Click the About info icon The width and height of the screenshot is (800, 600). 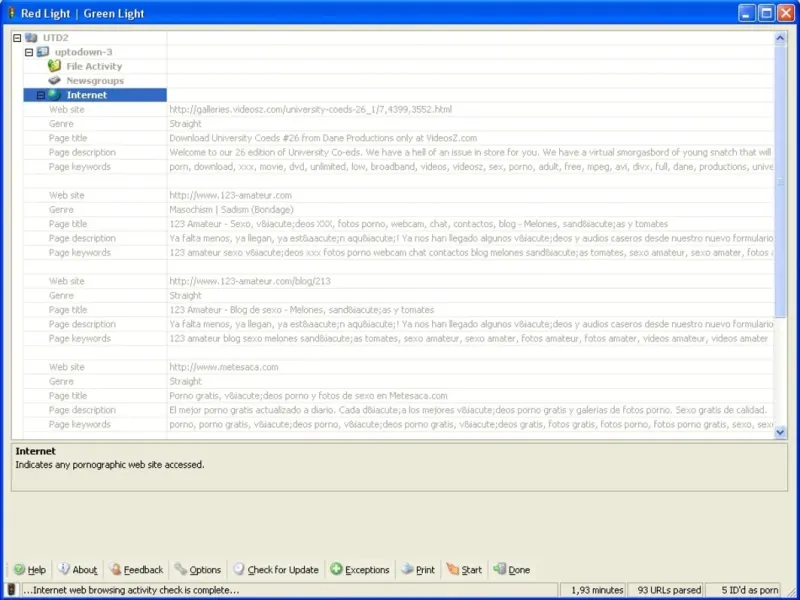click(64, 569)
